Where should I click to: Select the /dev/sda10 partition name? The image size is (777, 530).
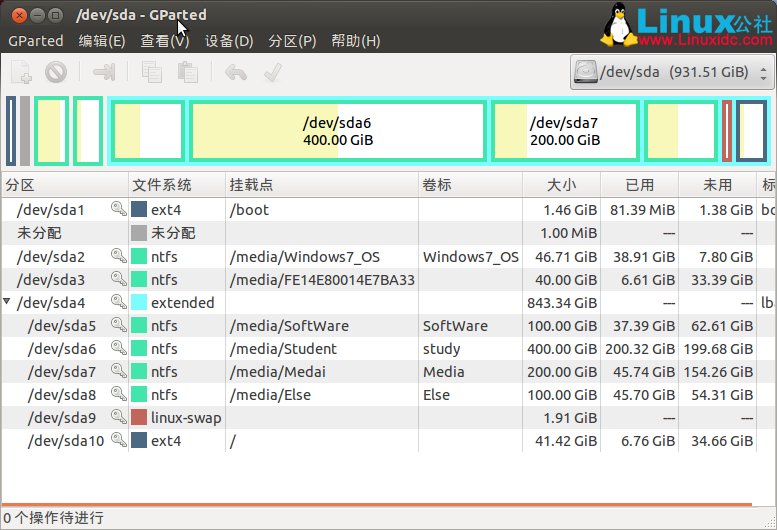coord(66,440)
